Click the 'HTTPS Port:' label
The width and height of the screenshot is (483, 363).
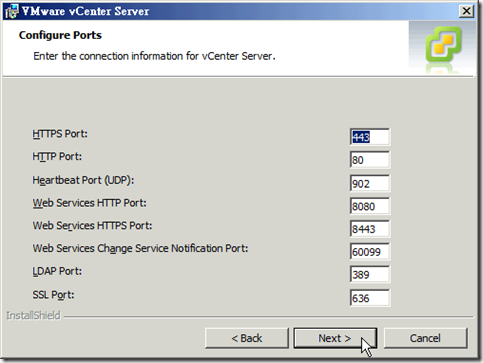pos(60,134)
